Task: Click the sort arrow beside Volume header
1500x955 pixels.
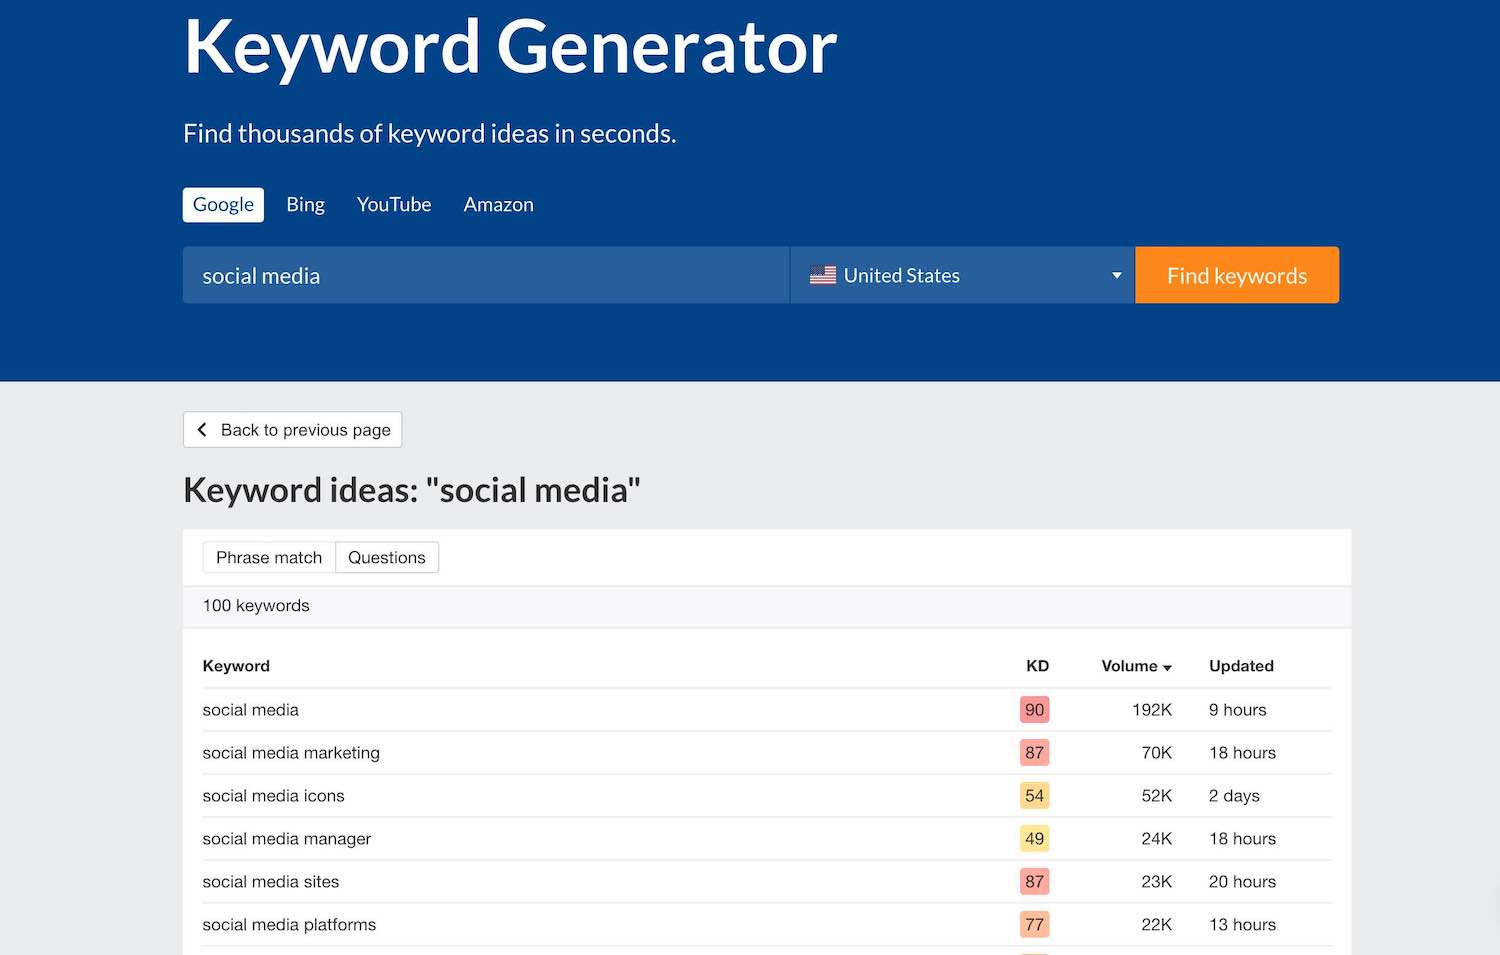Action: tap(1166, 666)
